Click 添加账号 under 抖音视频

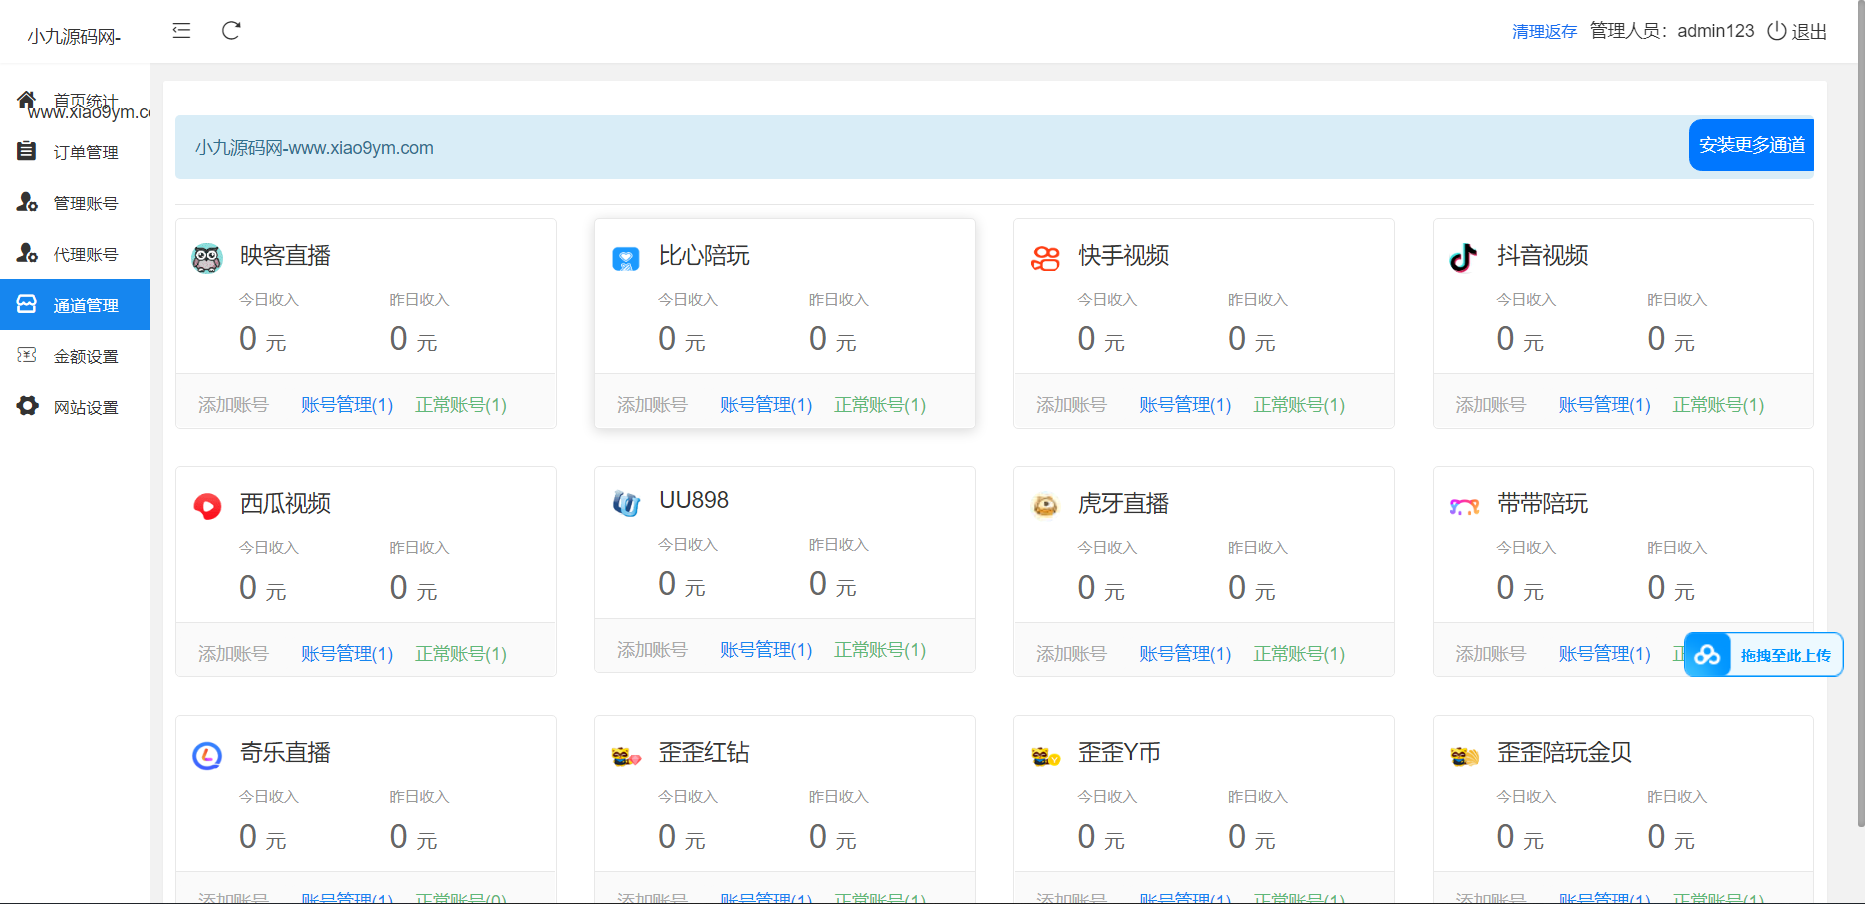click(1490, 405)
